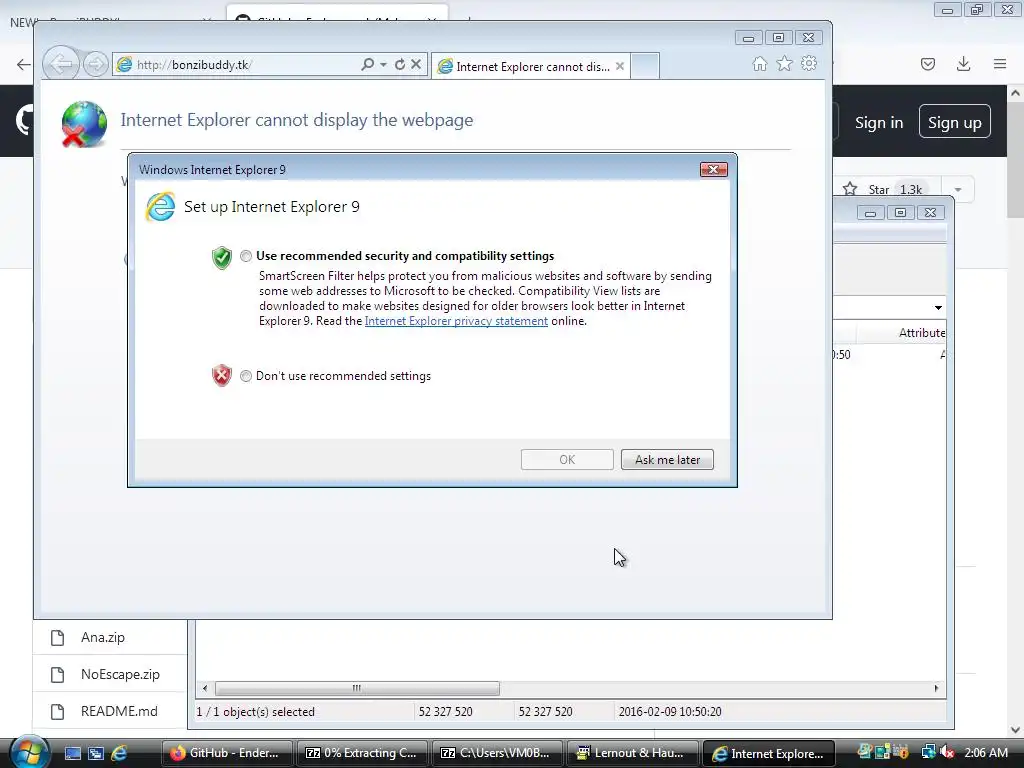Viewport: 1024px width, 768px height.
Task: Open the Firefox hamburger menu
Action: coord(1000,64)
